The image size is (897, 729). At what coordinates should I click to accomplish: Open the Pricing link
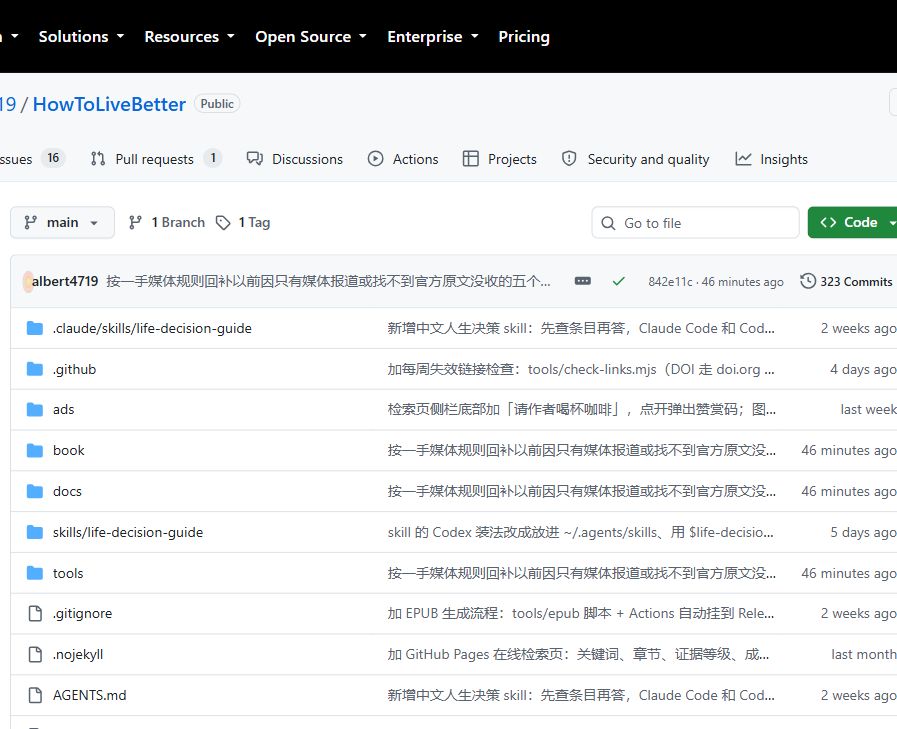click(524, 37)
